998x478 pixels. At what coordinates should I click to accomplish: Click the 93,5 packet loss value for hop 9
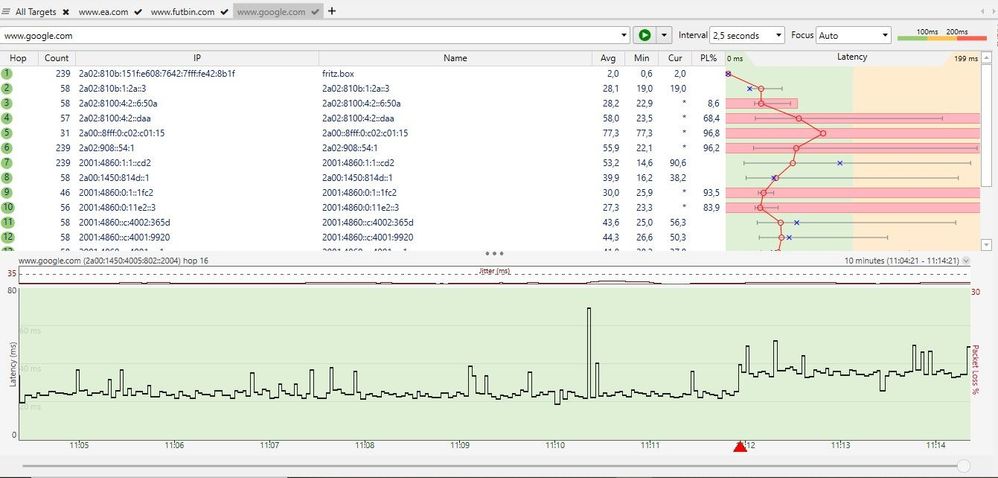point(710,192)
